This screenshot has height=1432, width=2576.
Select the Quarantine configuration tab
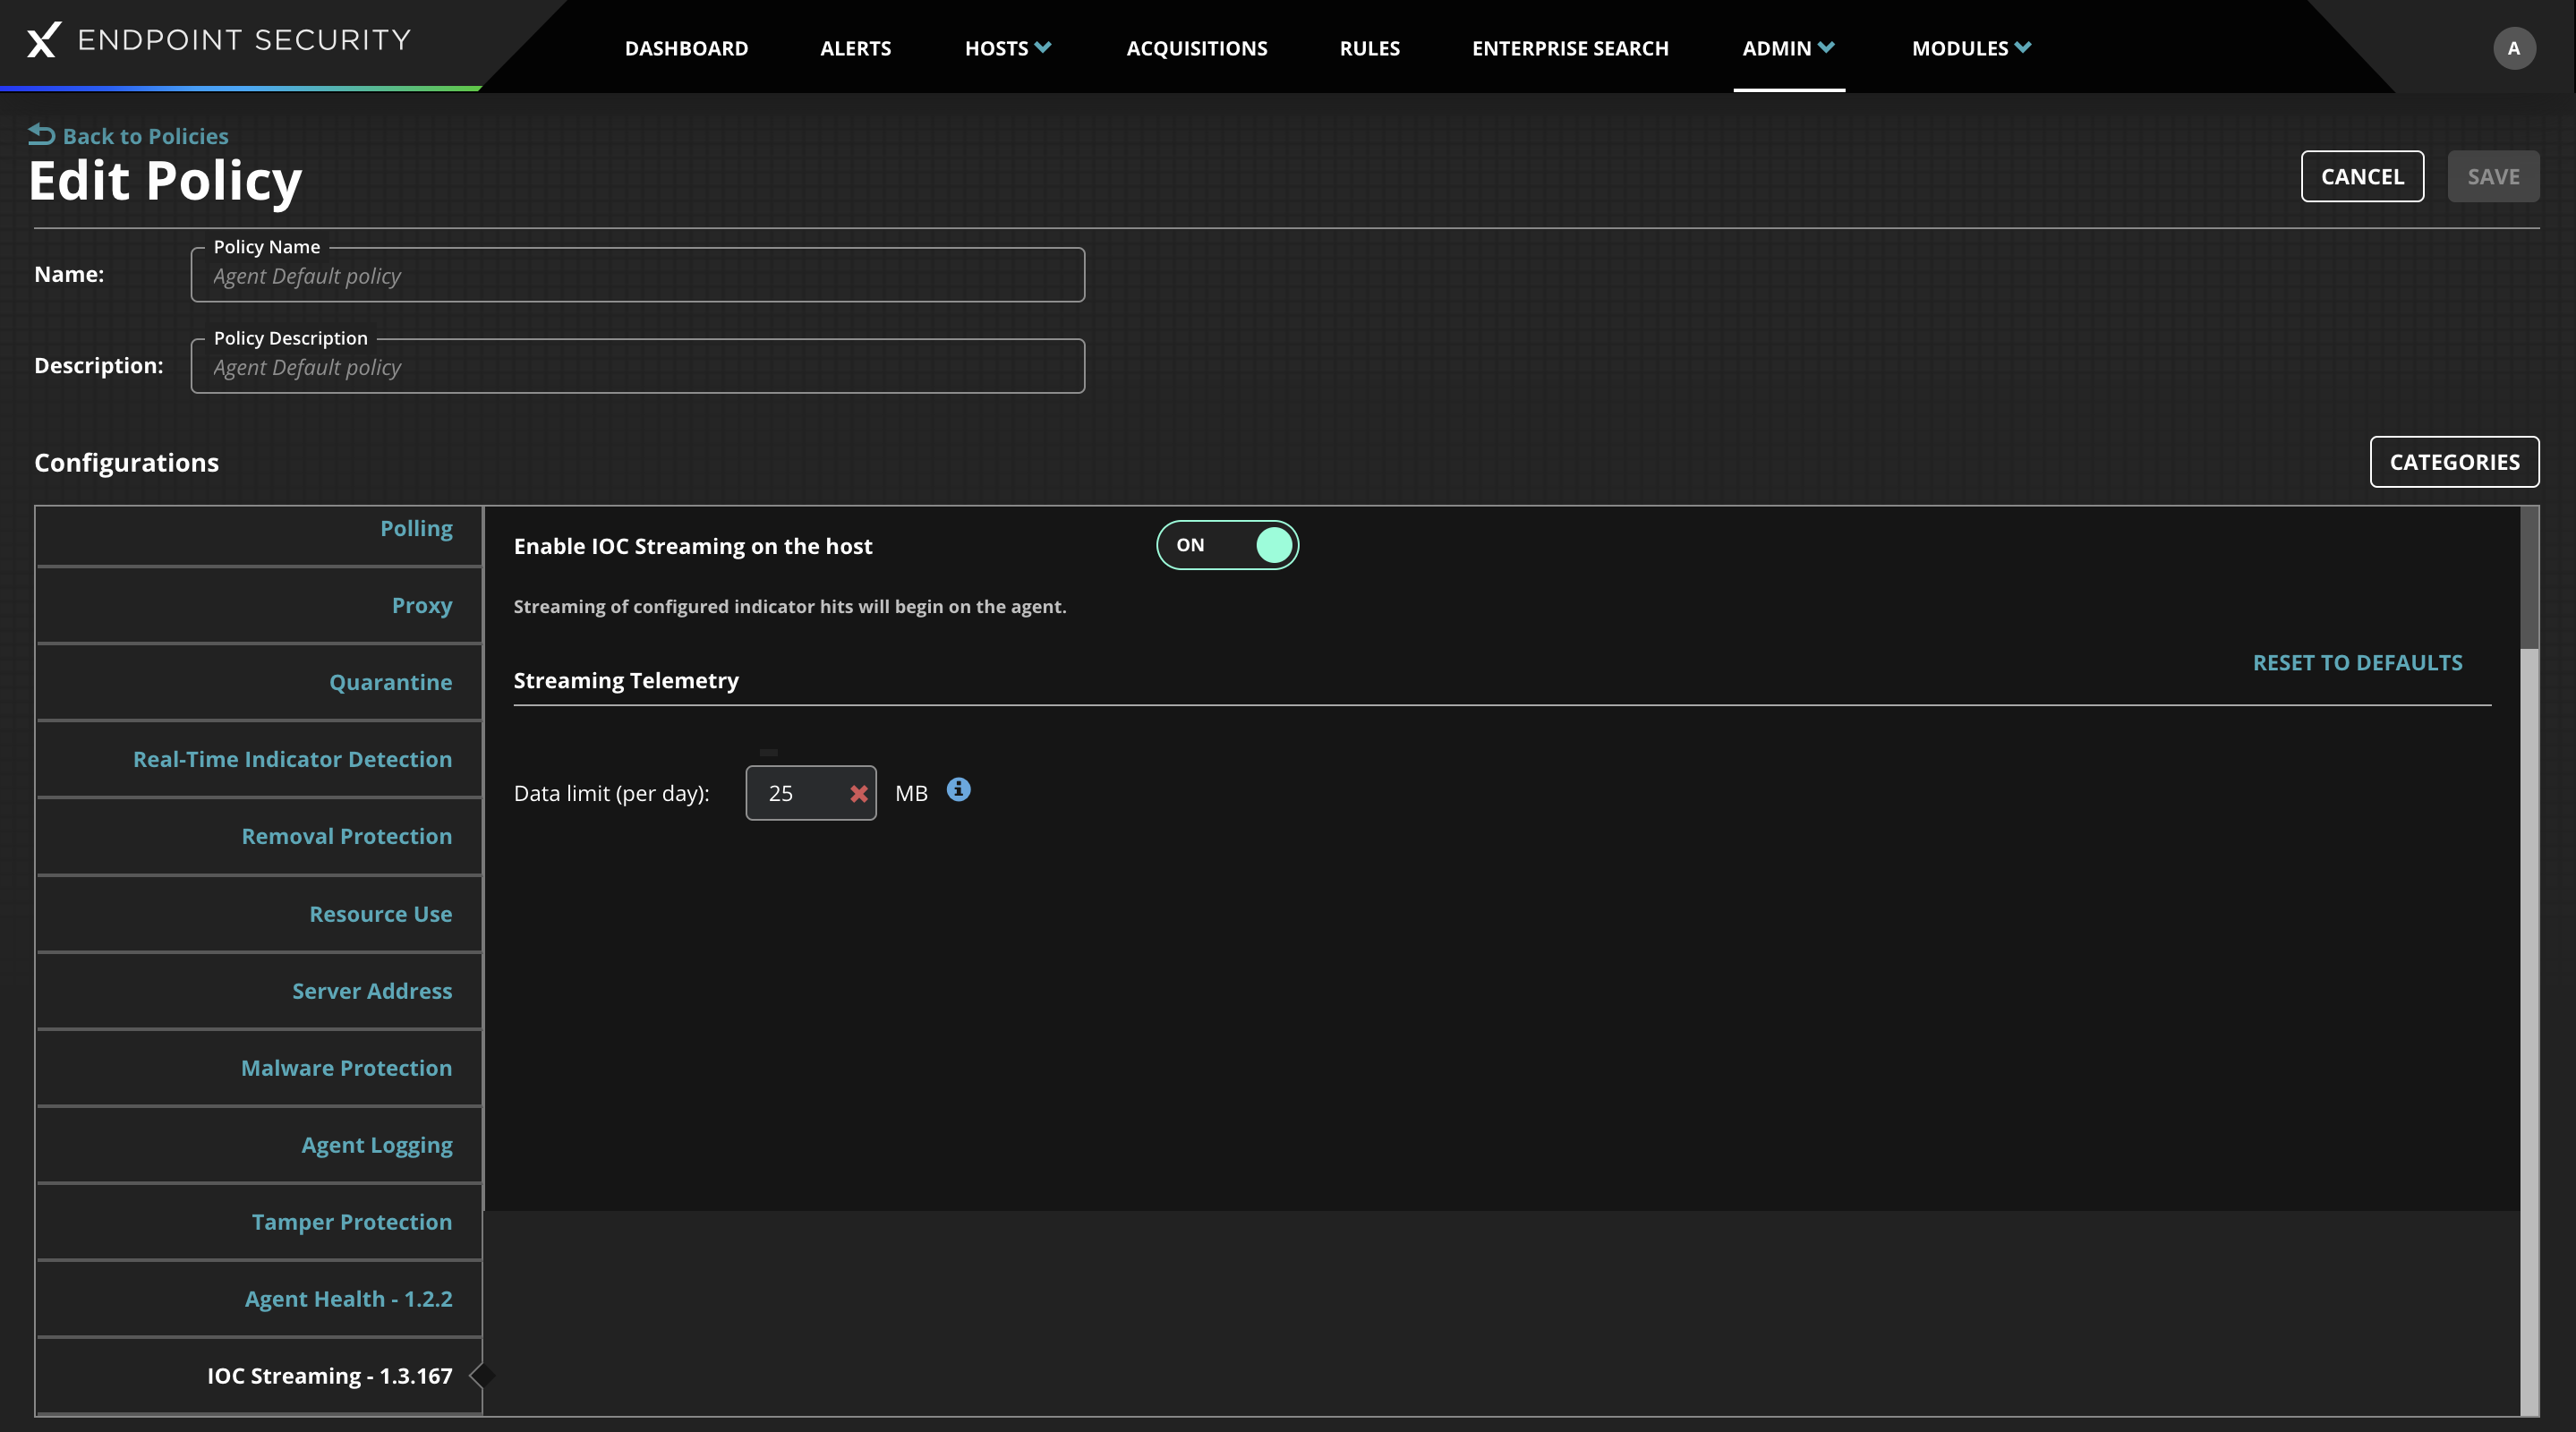tap(259, 683)
